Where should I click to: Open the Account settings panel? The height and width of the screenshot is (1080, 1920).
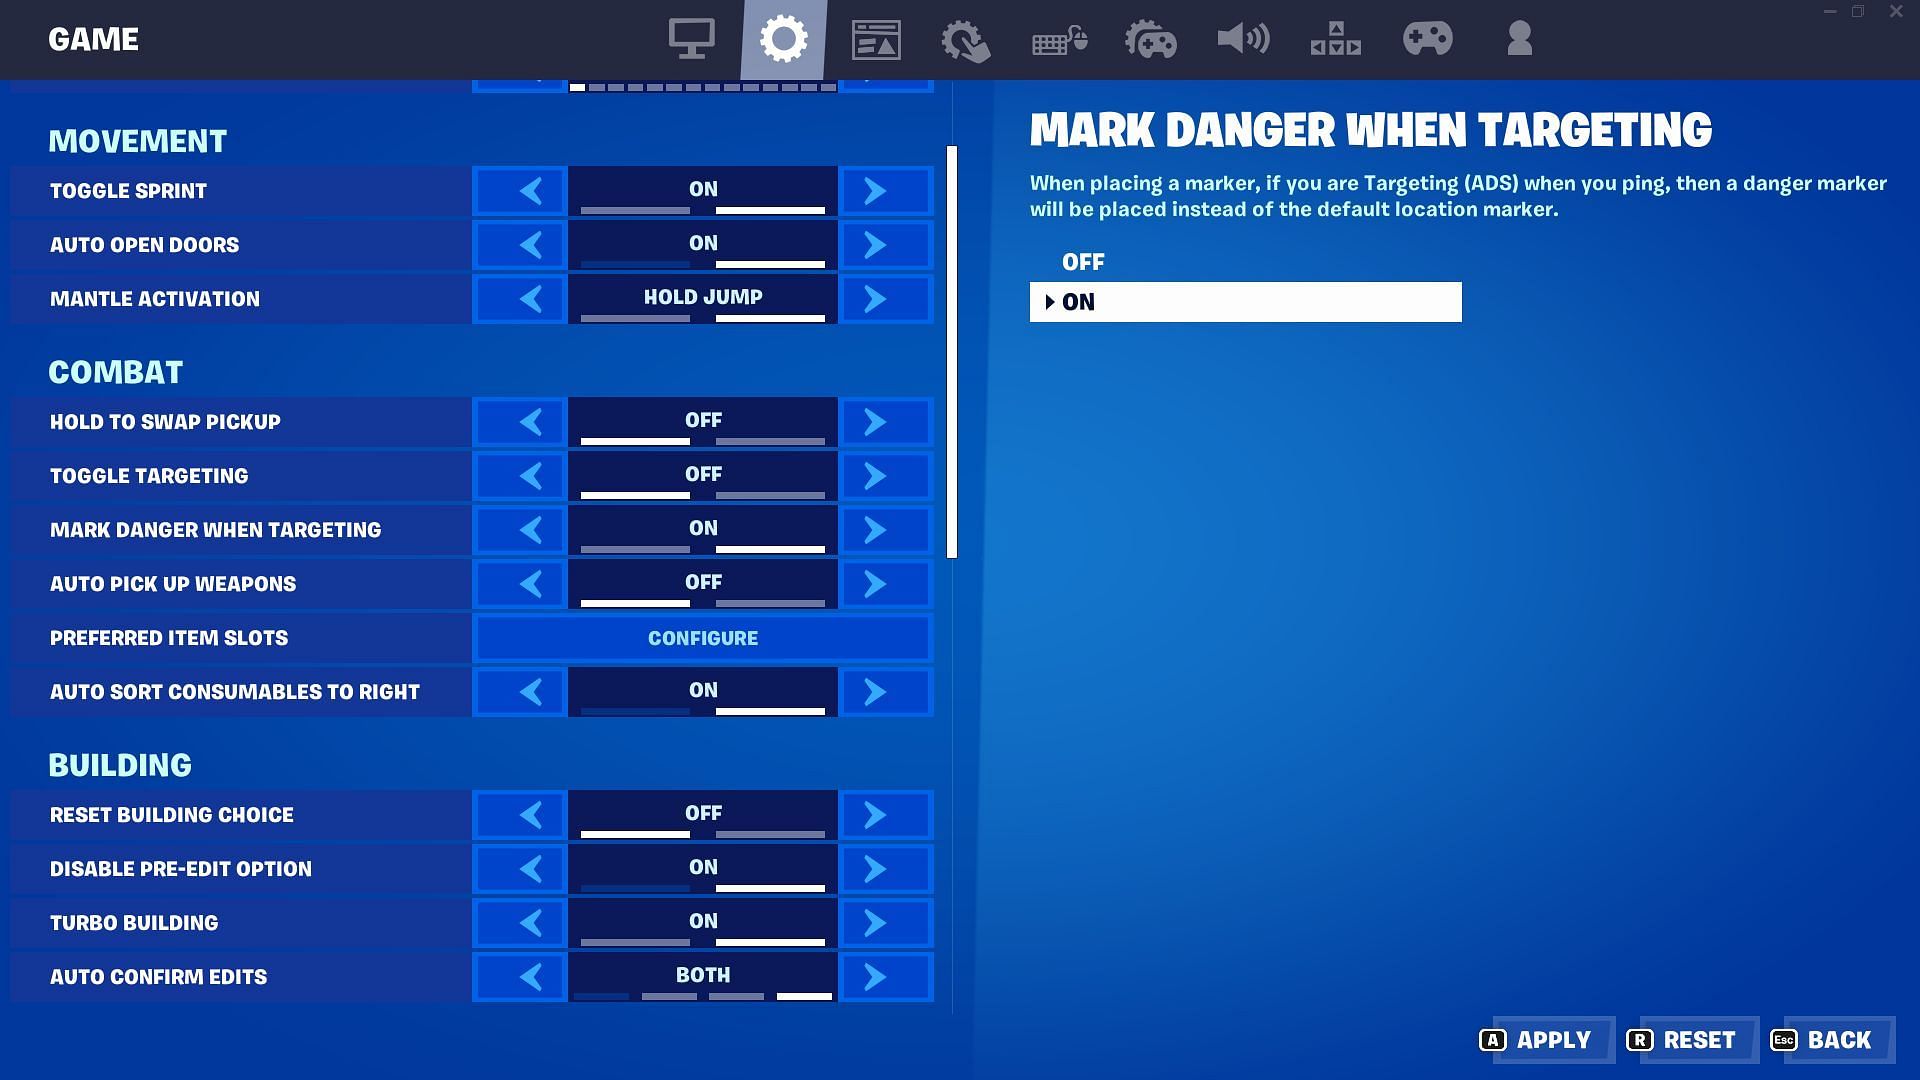1519,37
